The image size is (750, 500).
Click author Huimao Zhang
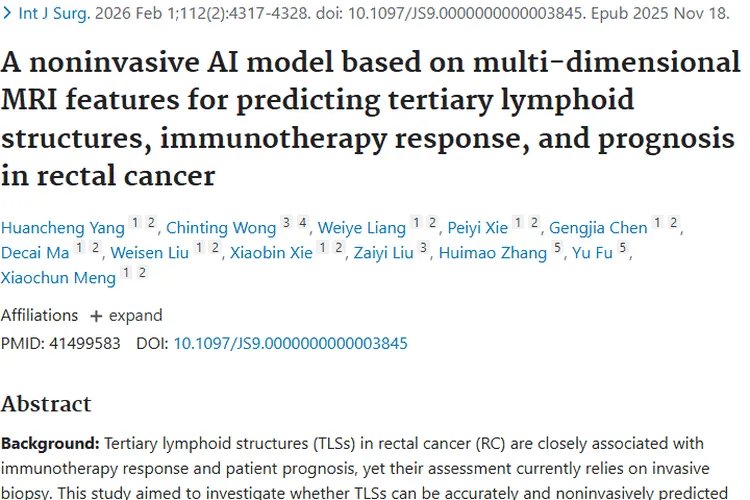[x=494, y=252]
